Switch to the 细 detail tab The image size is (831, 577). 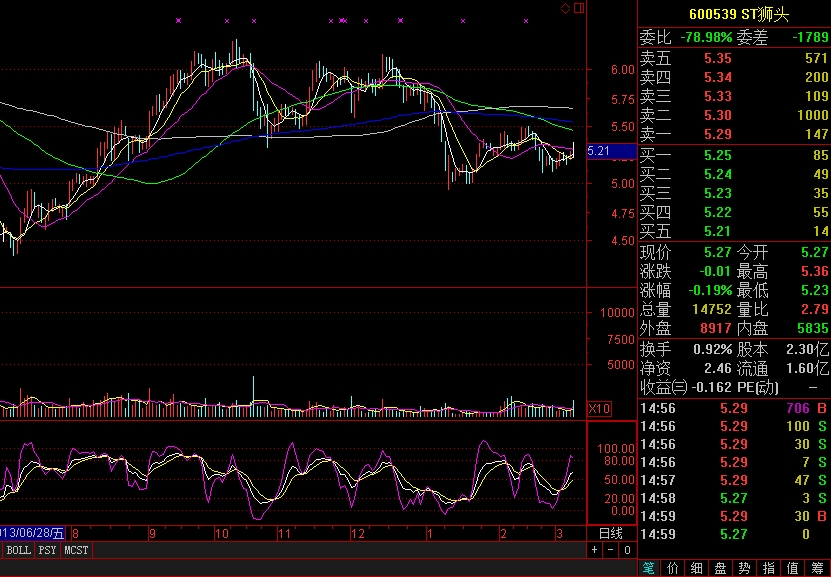[696, 569]
